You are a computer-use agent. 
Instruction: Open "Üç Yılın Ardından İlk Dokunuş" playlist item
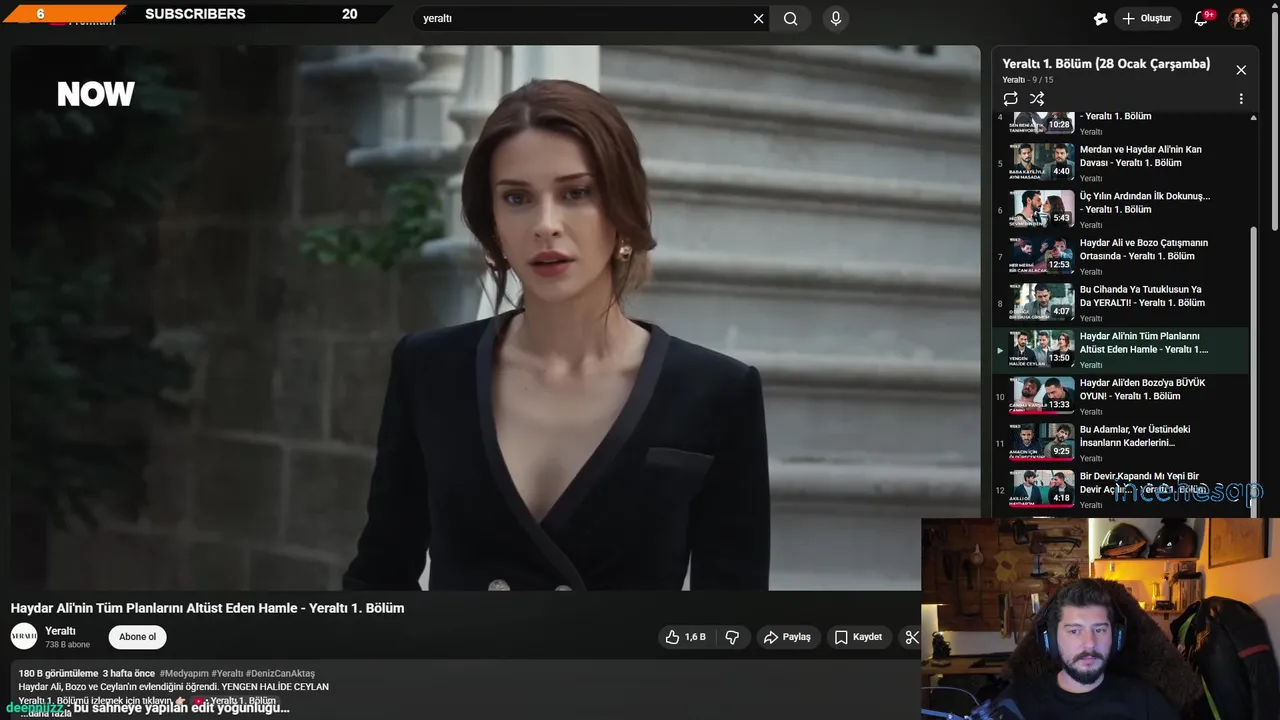pyautogui.click(x=1145, y=203)
